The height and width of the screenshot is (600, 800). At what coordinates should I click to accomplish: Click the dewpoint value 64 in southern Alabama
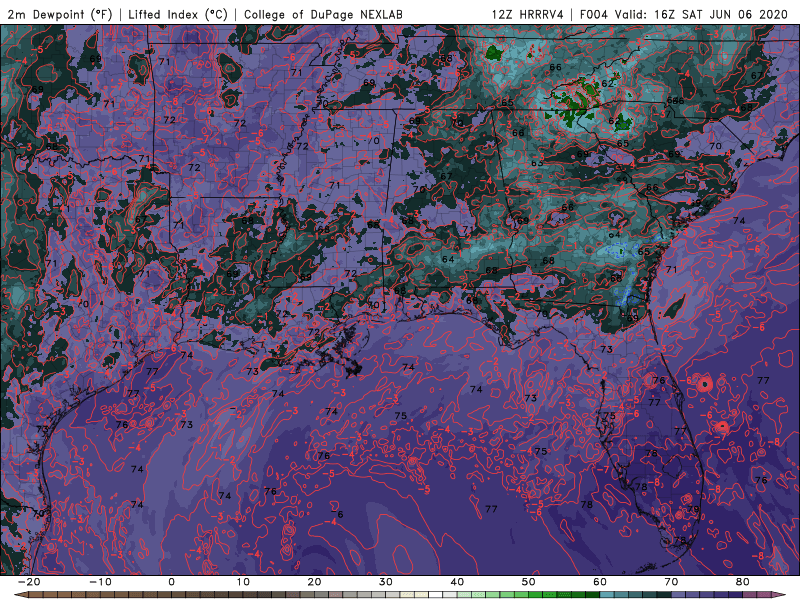pyautogui.click(x=448, y=259)
